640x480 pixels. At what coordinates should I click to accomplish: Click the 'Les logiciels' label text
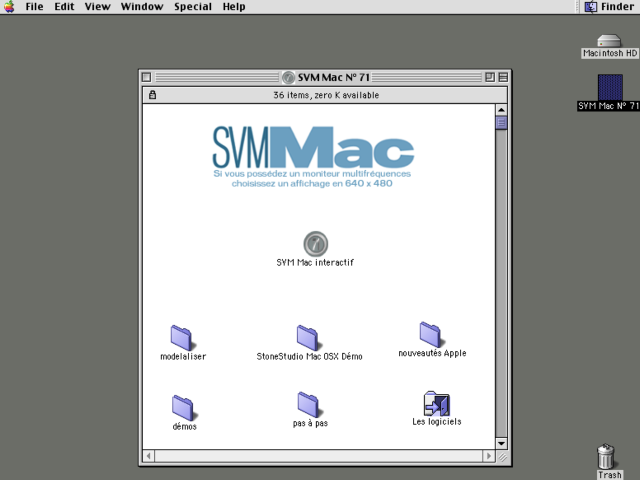click(437, 422)
